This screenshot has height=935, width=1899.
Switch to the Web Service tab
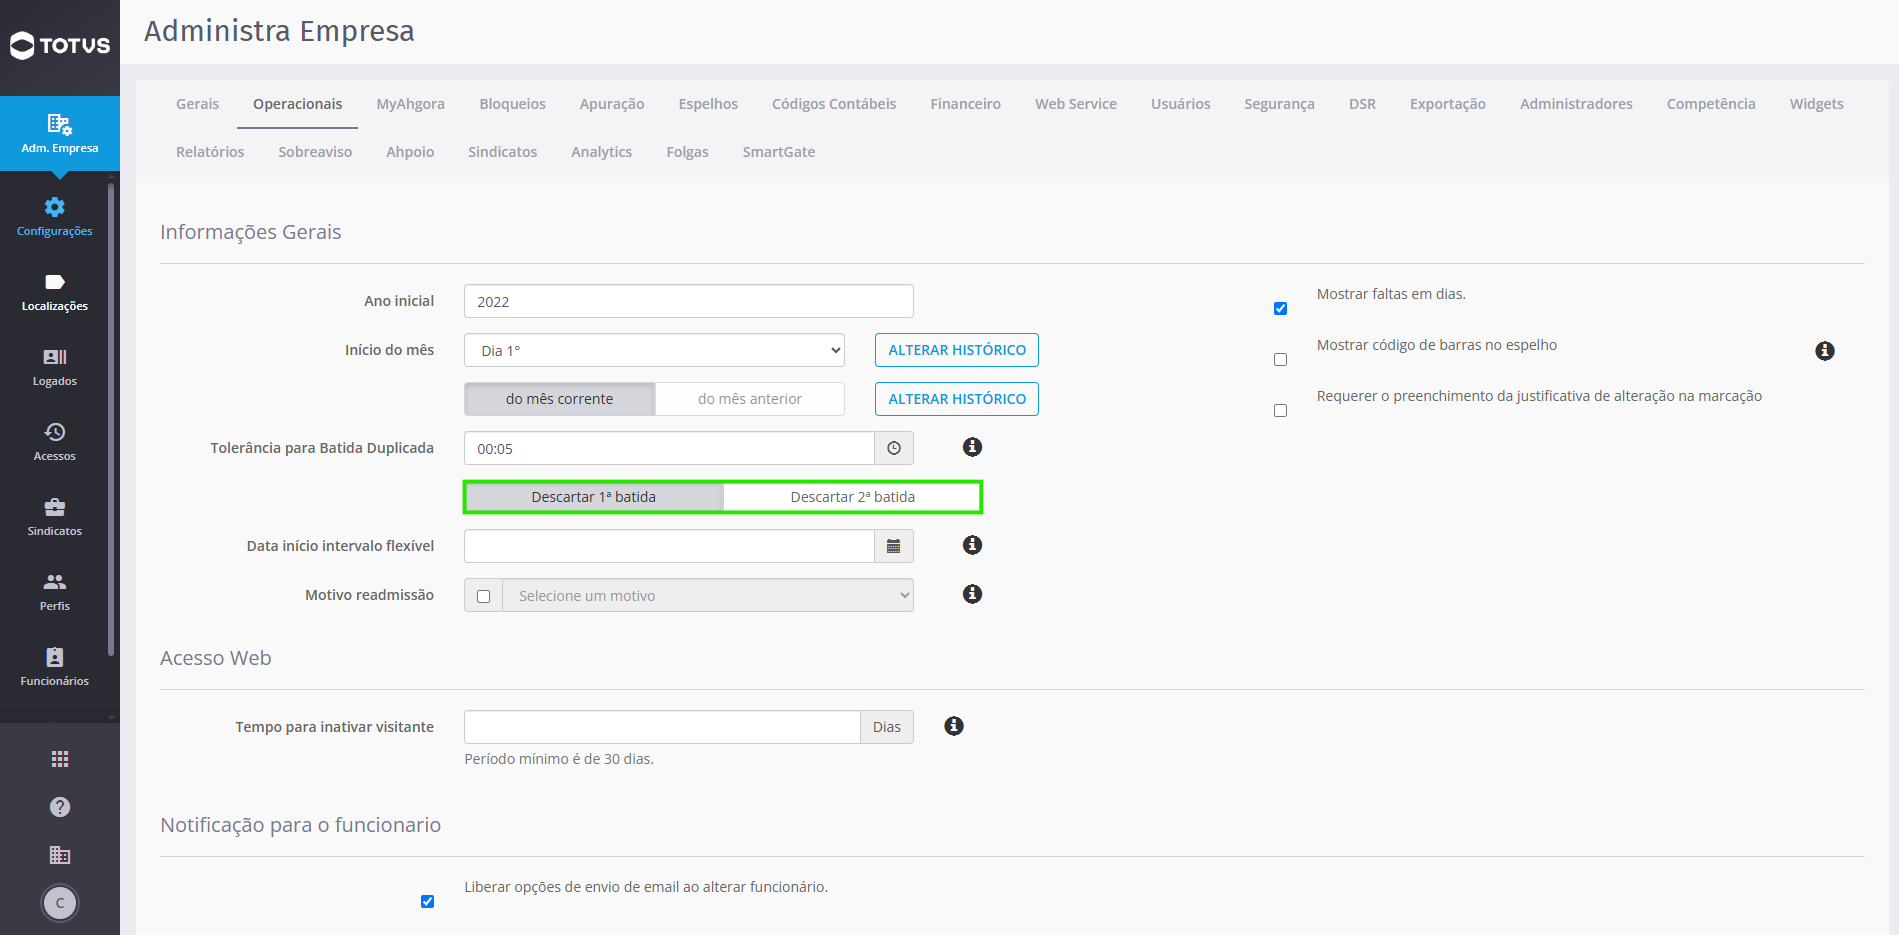click(1076, 104)
